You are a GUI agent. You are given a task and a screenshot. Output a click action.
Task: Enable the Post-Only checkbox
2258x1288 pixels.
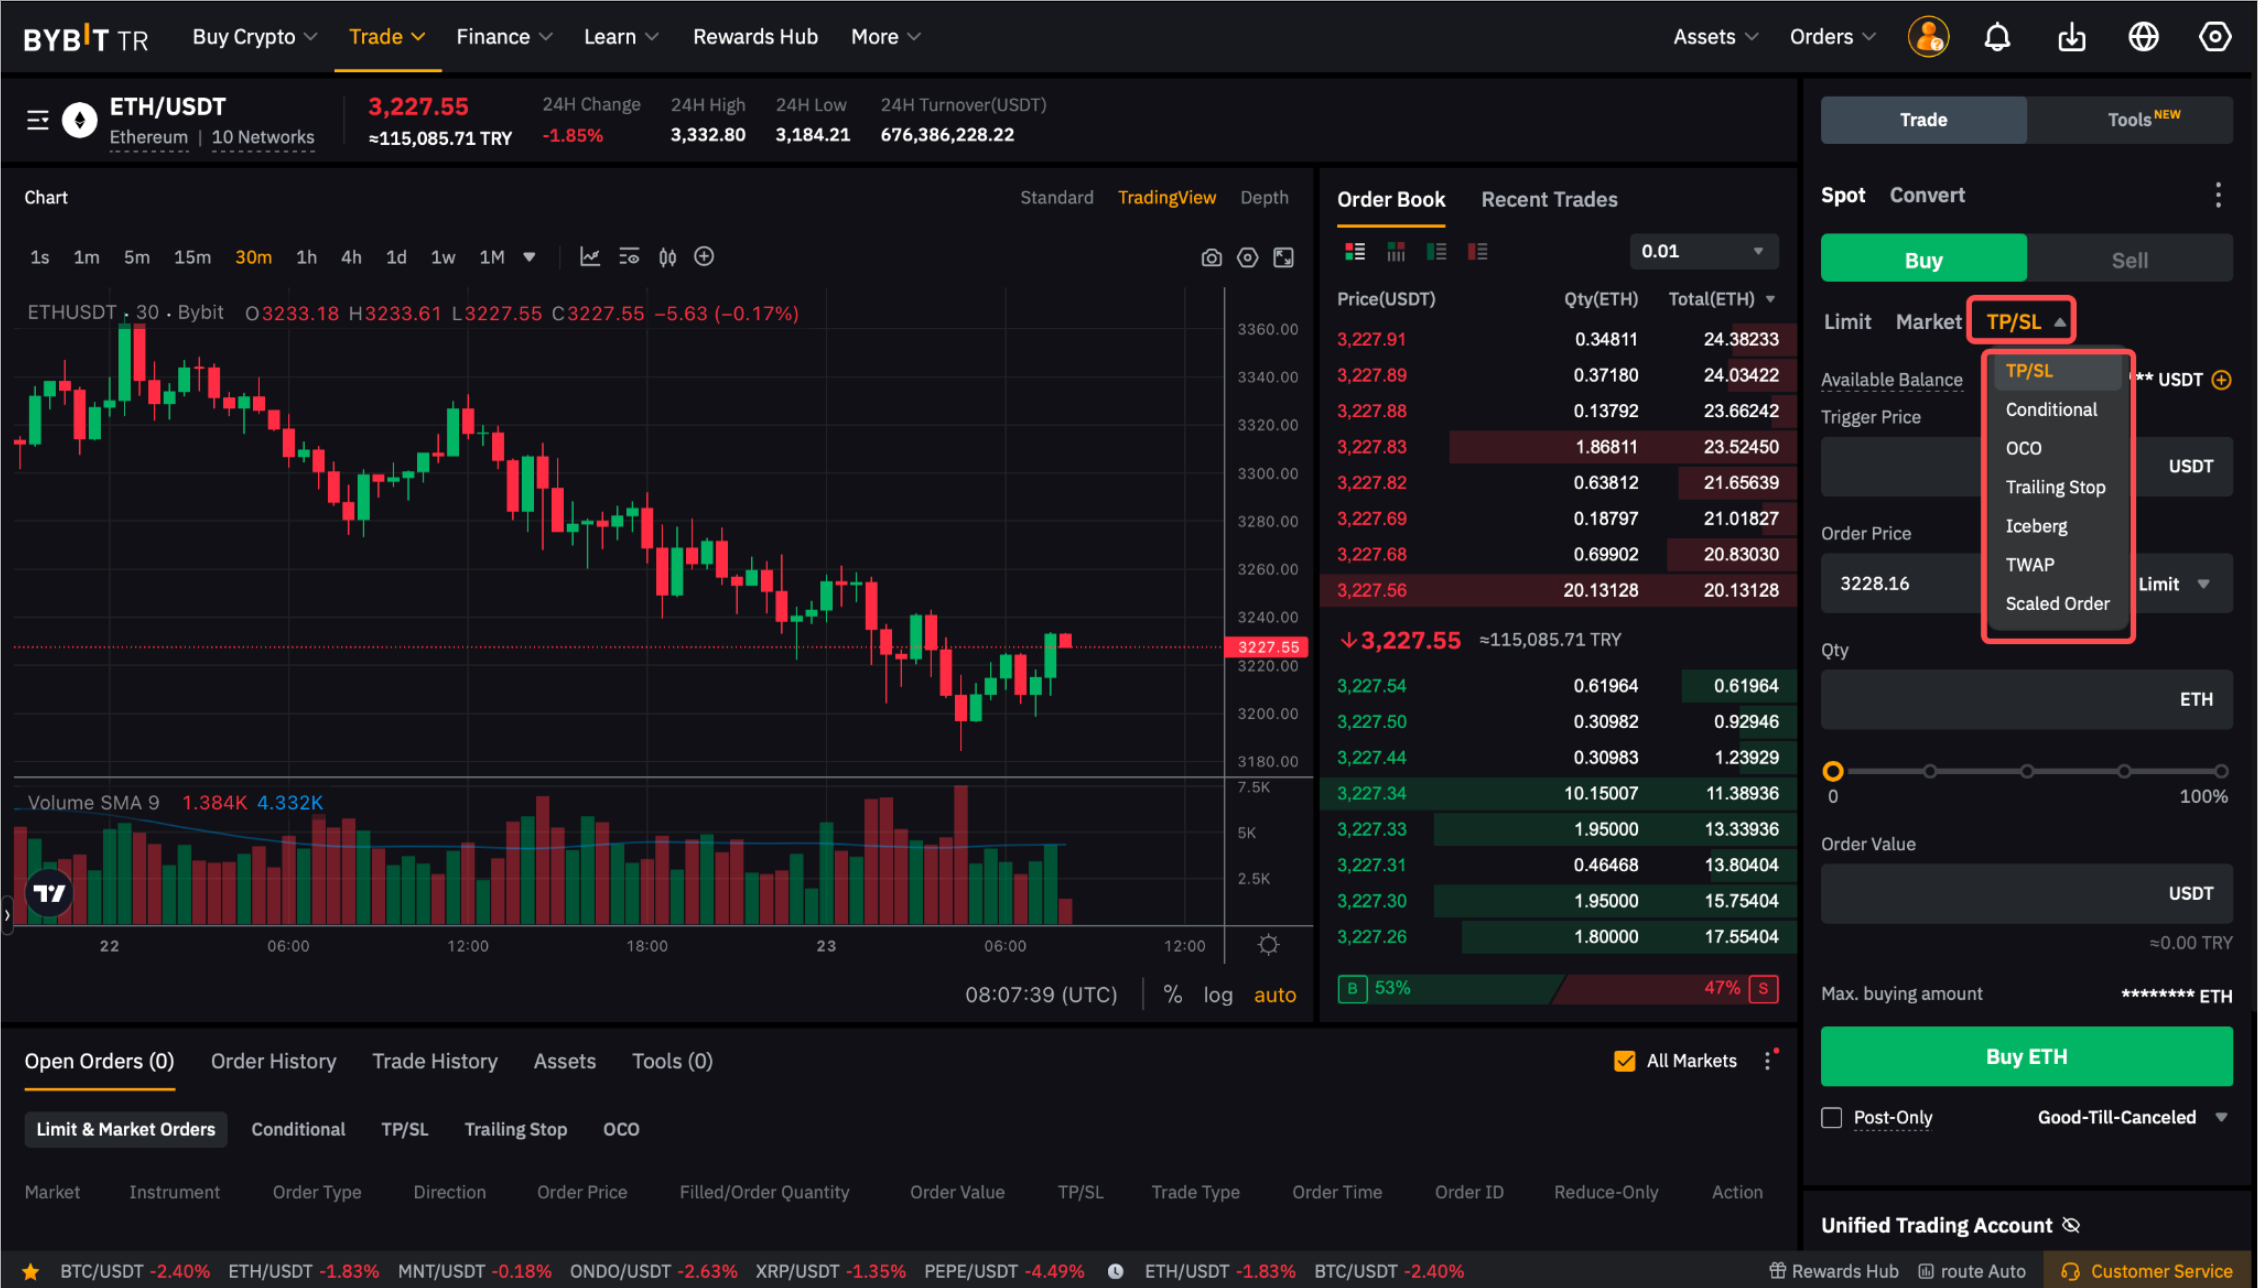tap(1831, 1117)
